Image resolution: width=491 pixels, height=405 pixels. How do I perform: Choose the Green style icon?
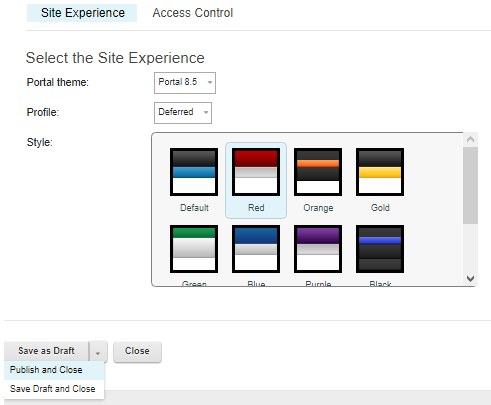click(x=194, y=249)
